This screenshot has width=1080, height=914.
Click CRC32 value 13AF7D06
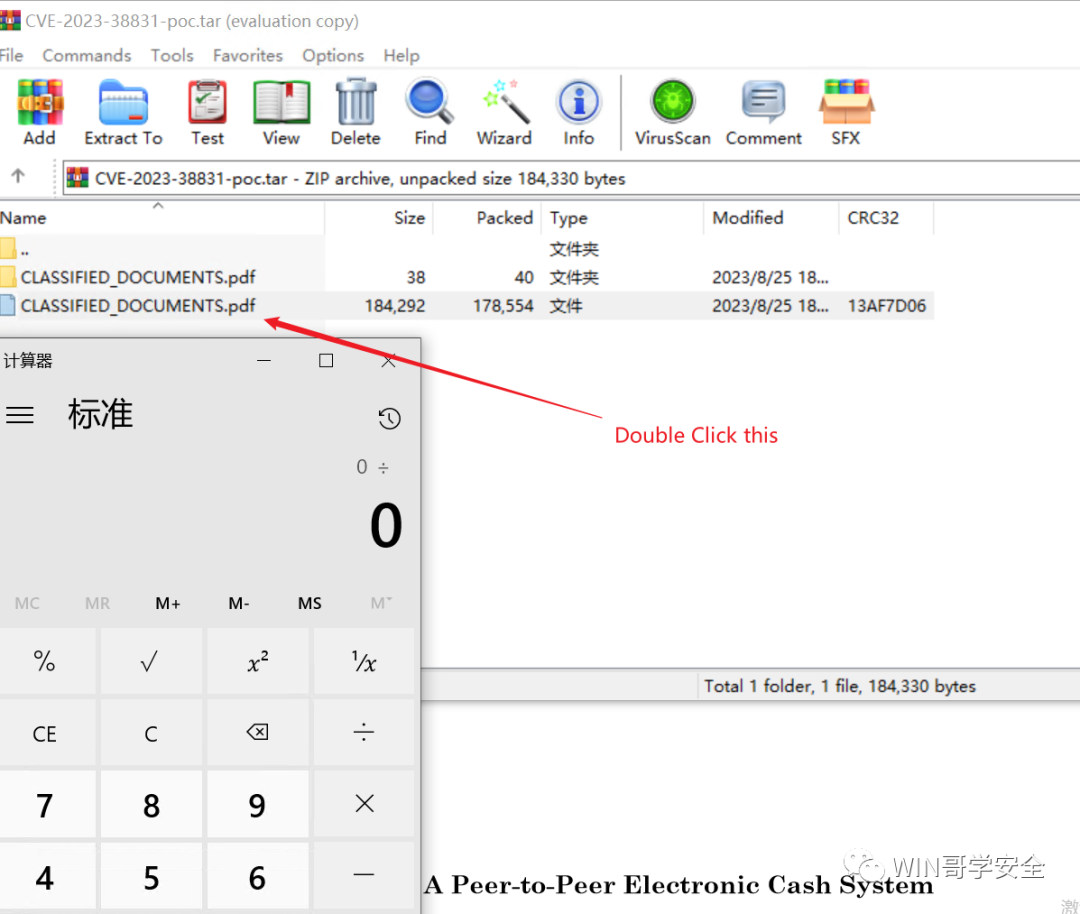(886, 306)
